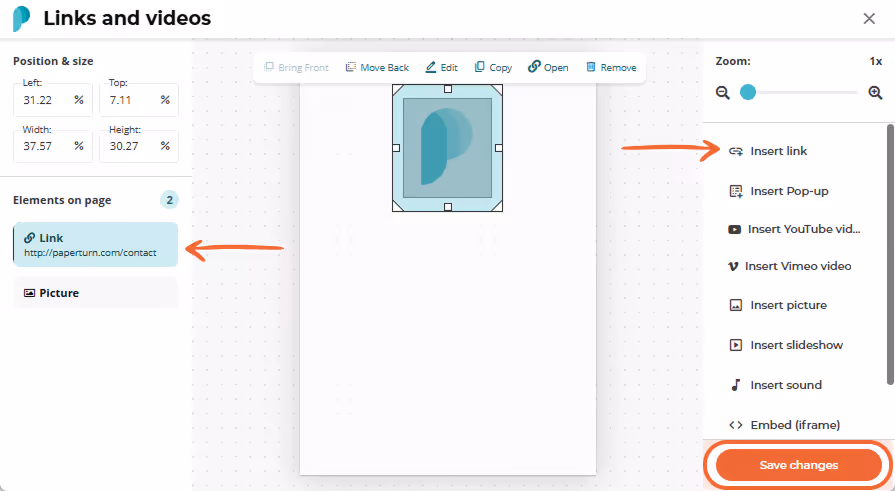Click the Vimeo logo icon
Image resolution: width=895 pixels, height=491 pixels.
coord(733,267)
